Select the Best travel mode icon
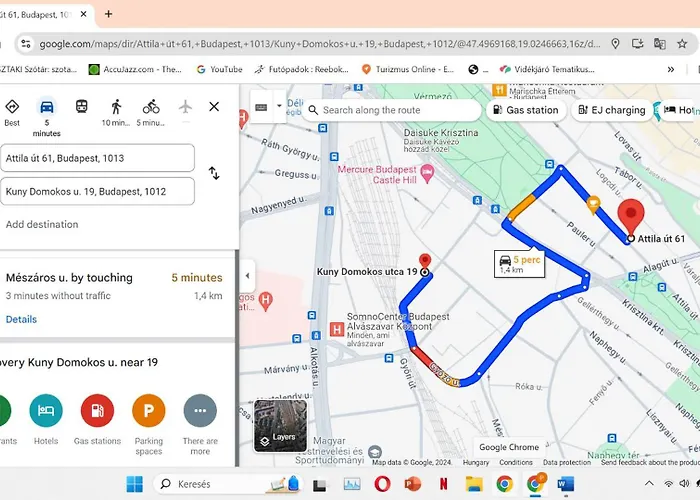This screenshot has width=700, height=500. click(12, 107)
